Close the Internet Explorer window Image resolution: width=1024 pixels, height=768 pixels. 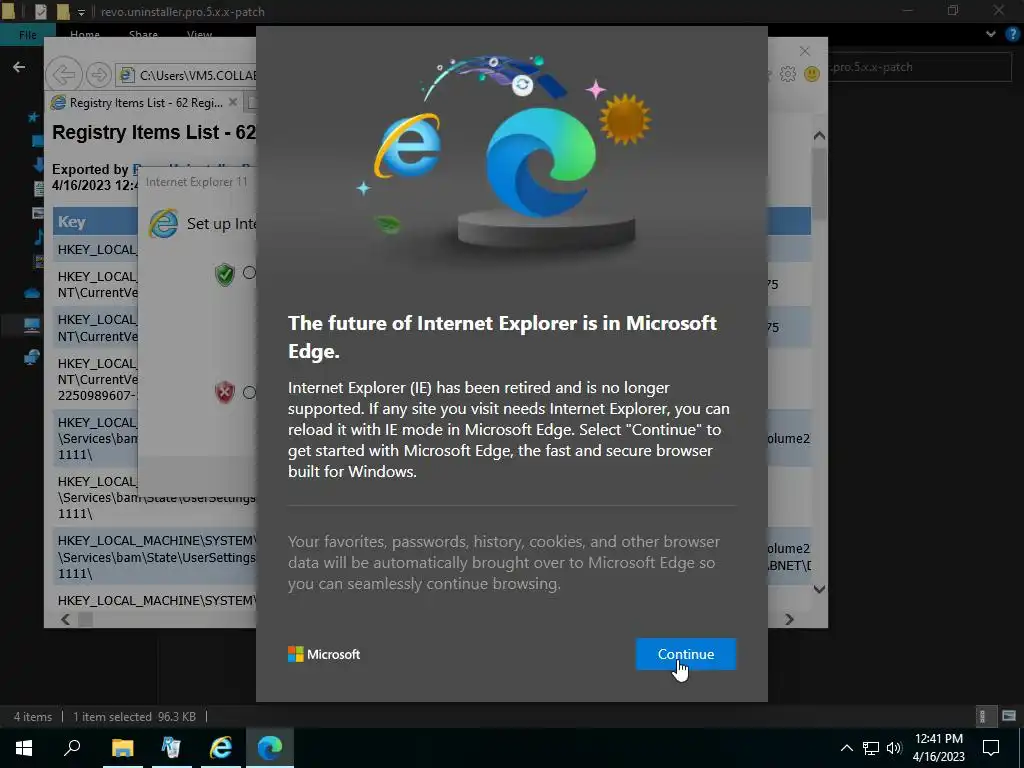coord(805,51)
